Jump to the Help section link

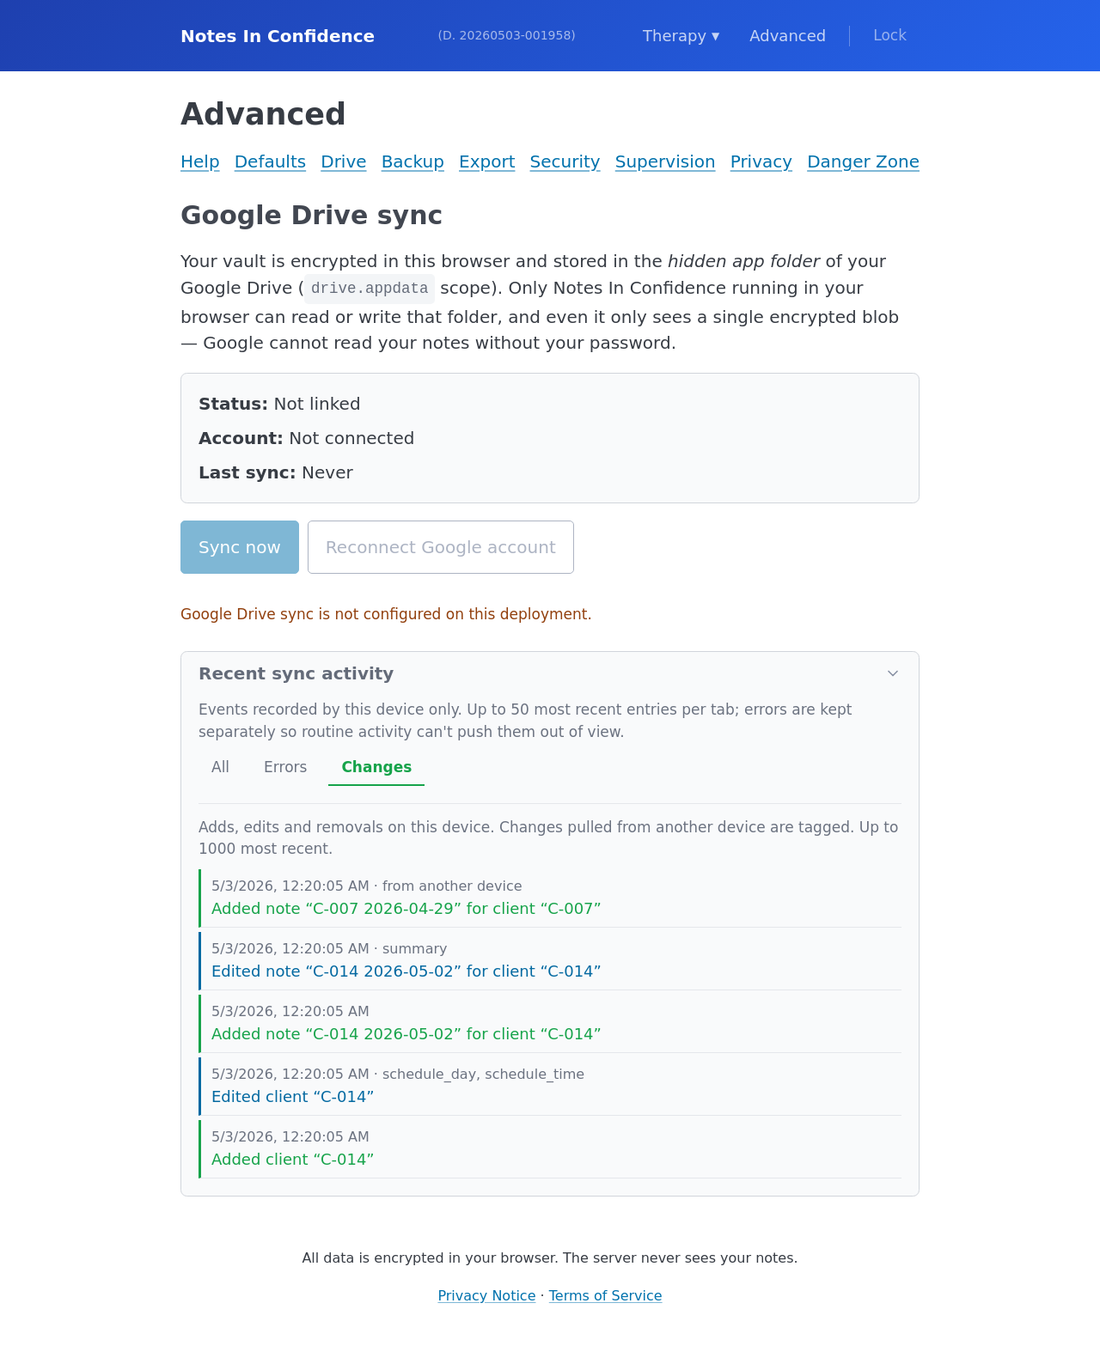(200, 162)
